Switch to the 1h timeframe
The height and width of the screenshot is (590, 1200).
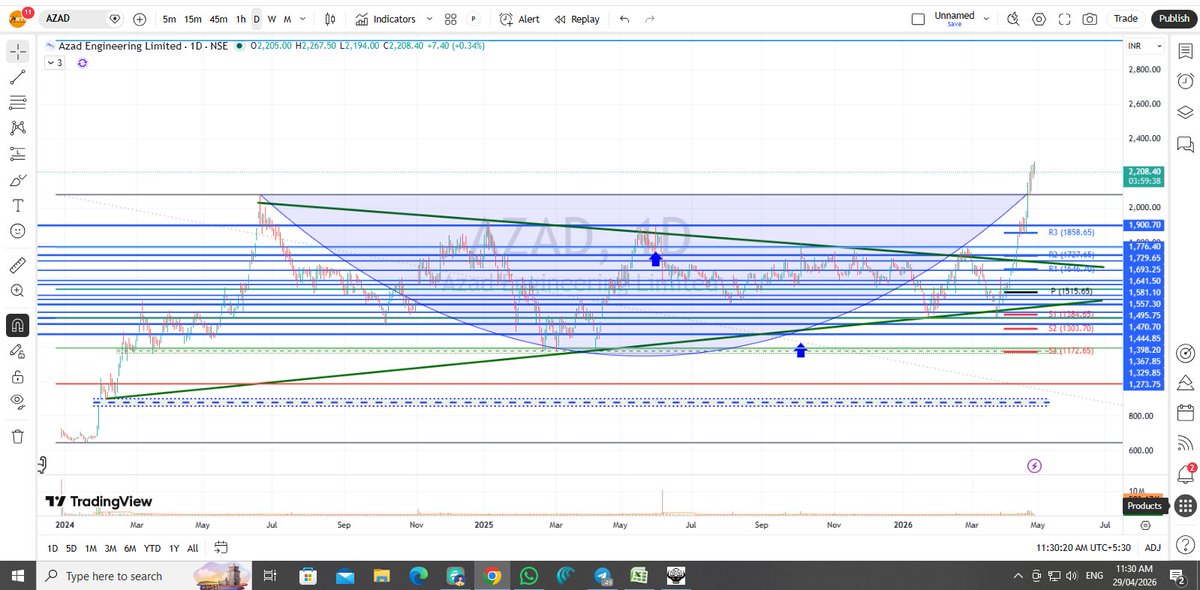[x=240, y=19]
